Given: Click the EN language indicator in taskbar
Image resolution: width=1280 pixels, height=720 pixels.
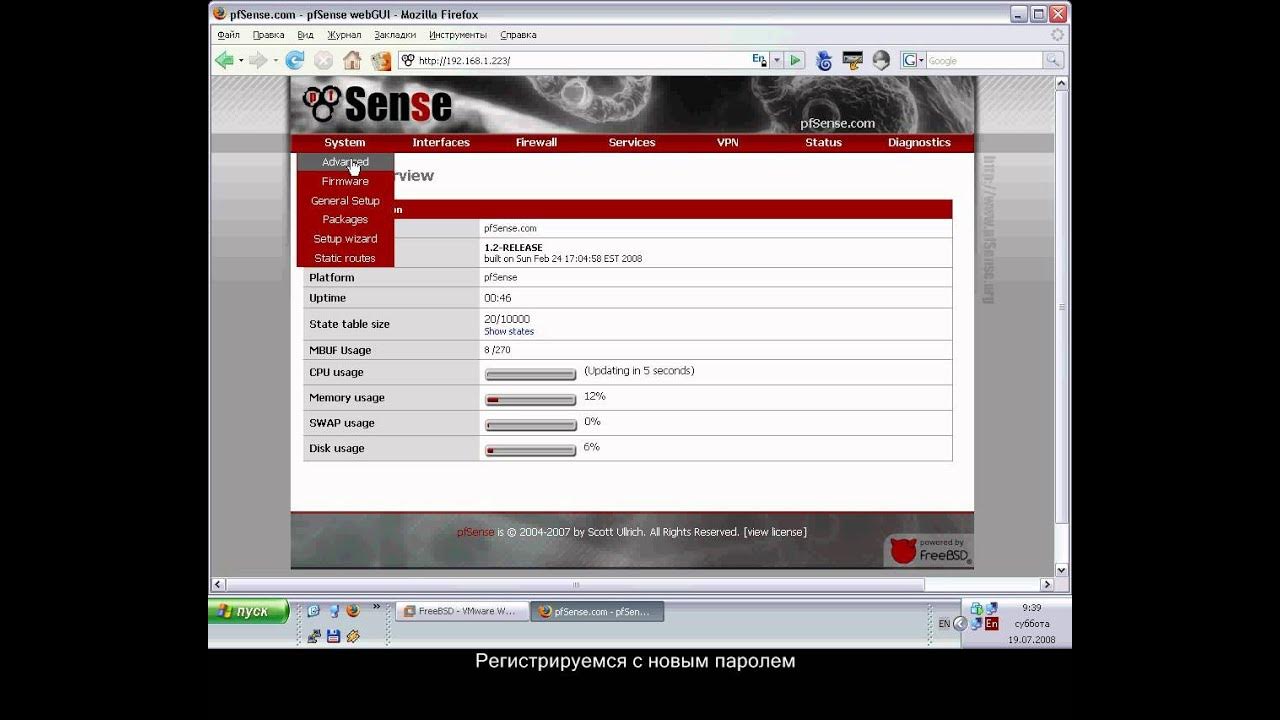Looking at the screenshot, I should 944,624.
